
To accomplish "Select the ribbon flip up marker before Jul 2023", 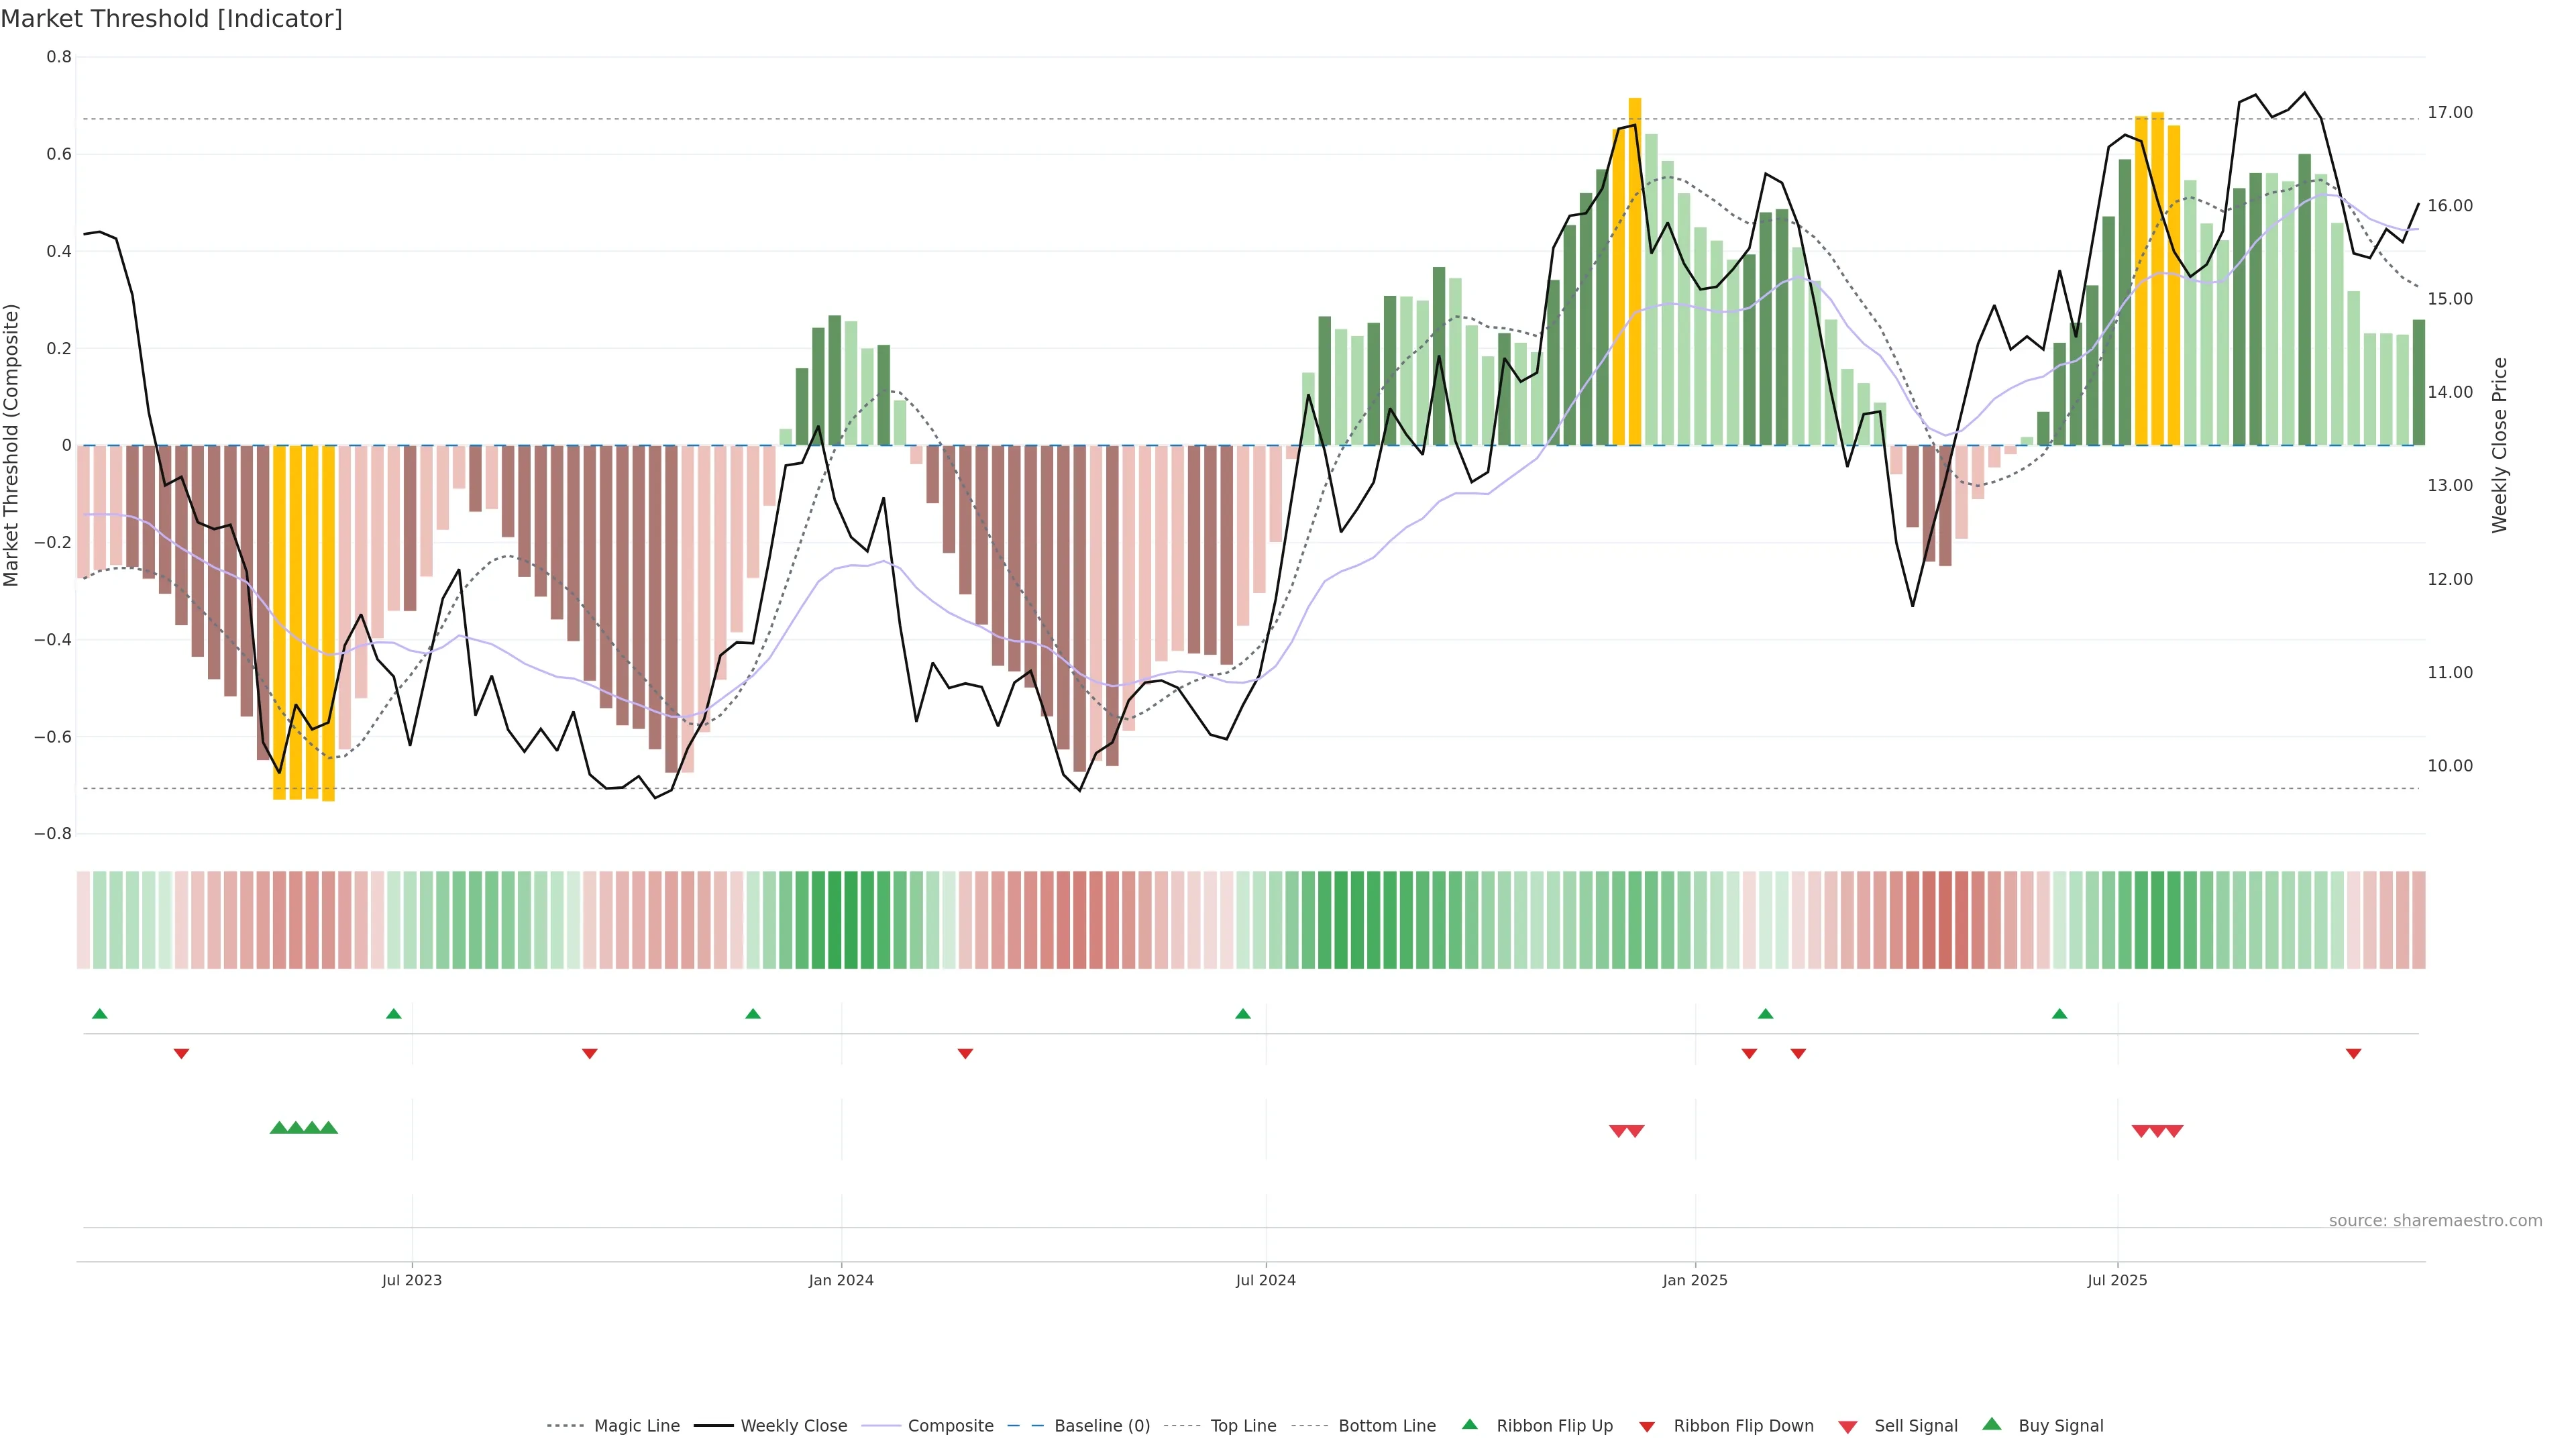I will 394,1014.
